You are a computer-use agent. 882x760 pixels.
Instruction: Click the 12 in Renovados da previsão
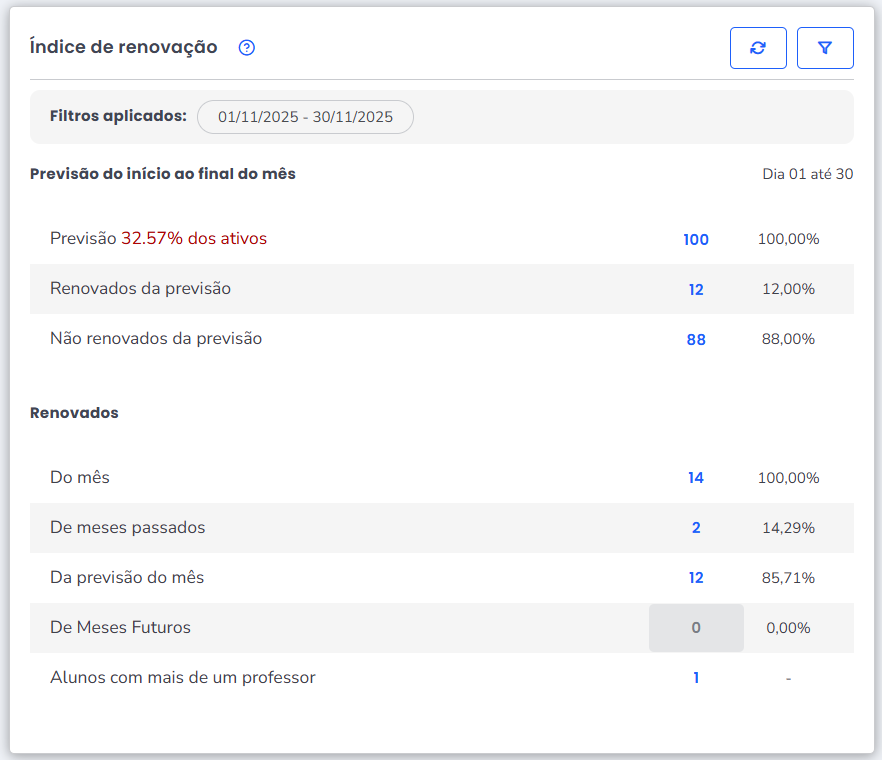[696, 290]
